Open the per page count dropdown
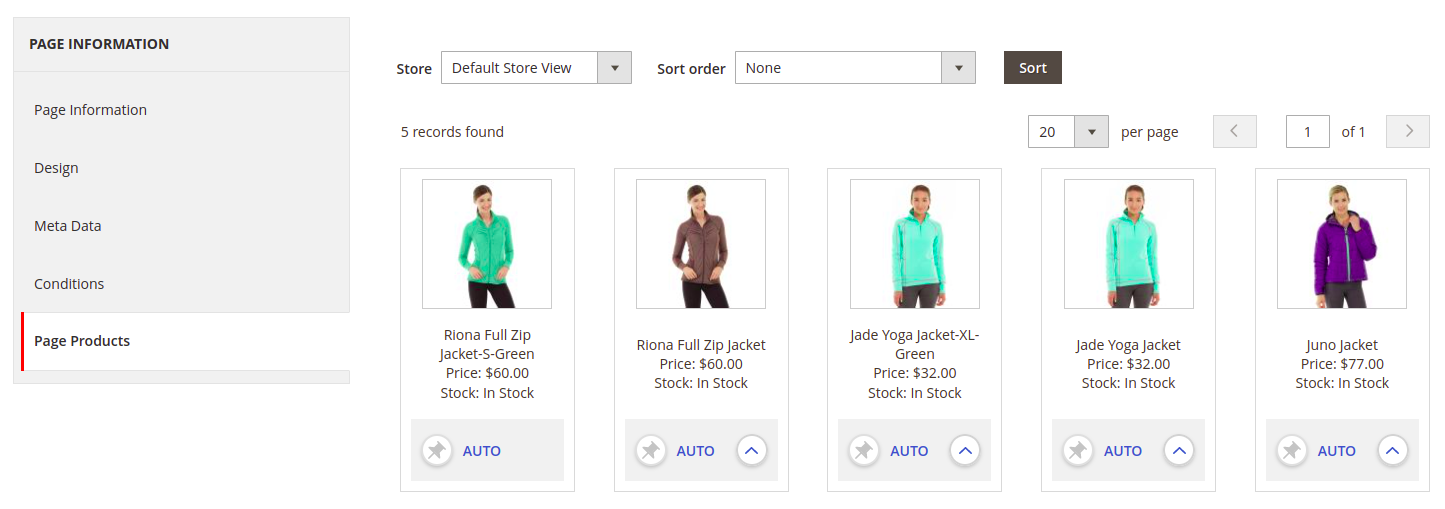Screen dimensions: 1445x509 1068,132
